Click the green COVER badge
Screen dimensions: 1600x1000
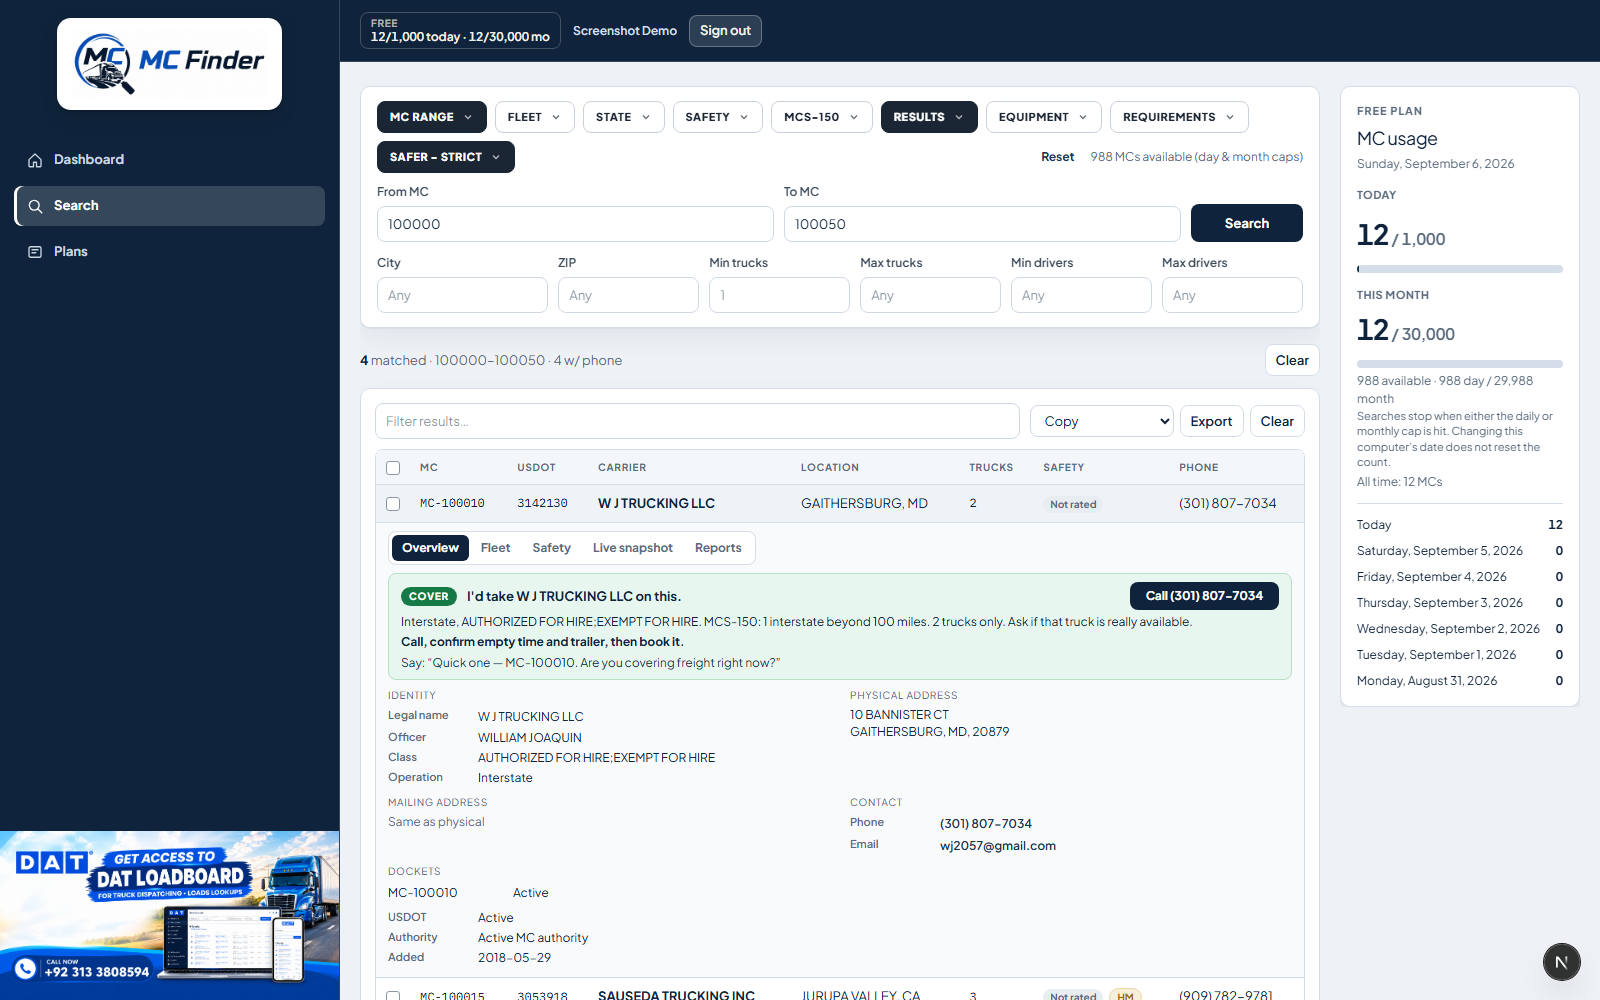[429, 596]
